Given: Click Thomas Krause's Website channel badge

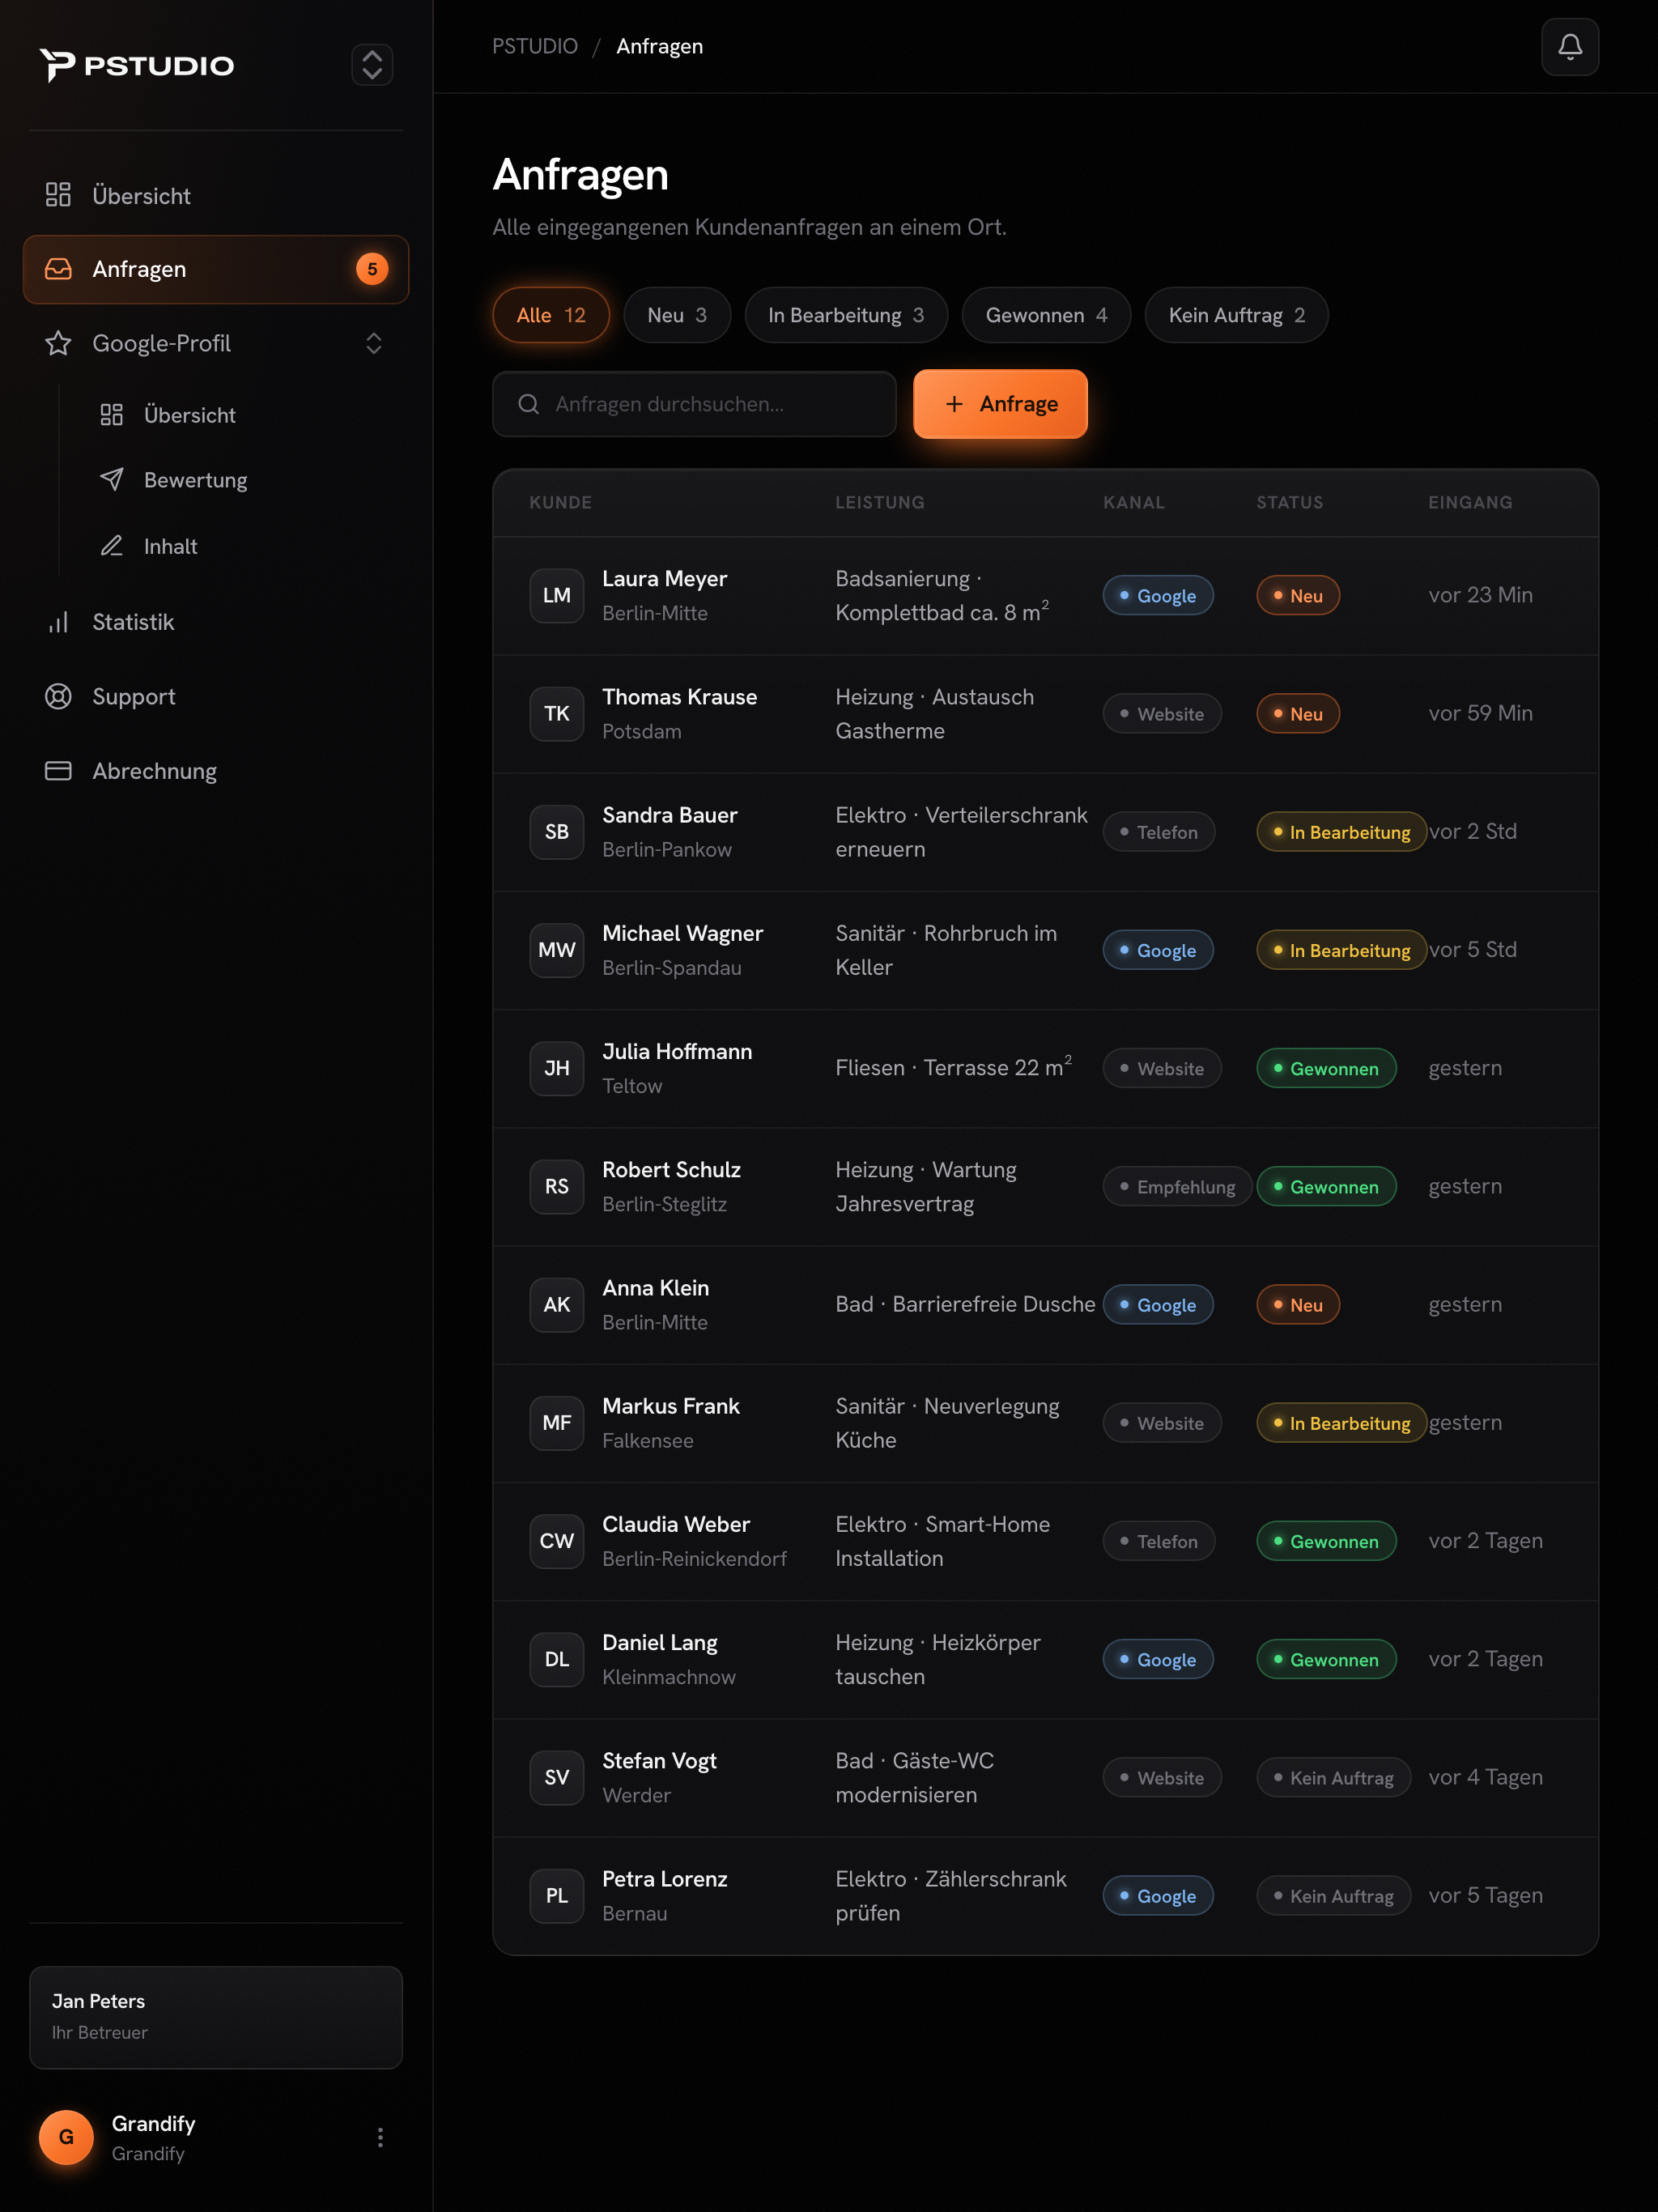Looking at the screenshot, I should point(1162,713).
